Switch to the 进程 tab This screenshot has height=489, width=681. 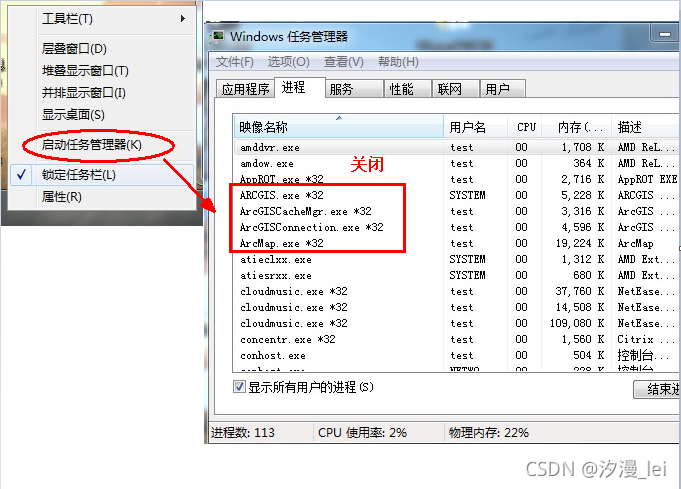(x=300, y=87)
